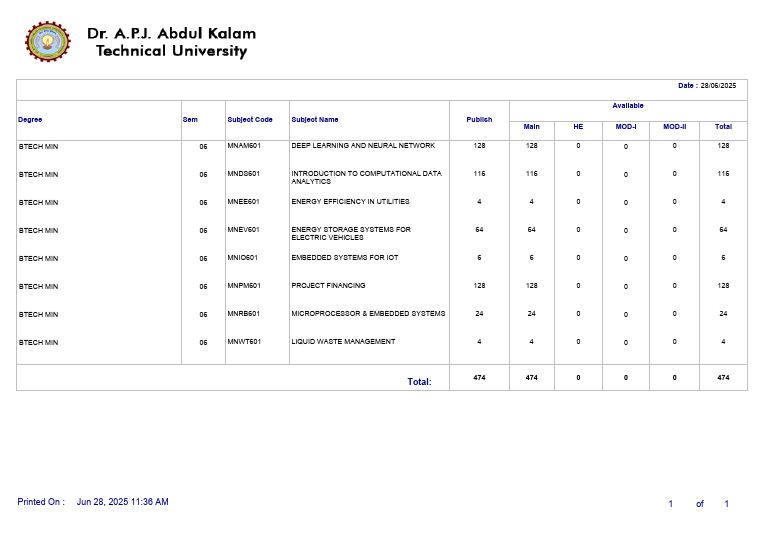This screenshot has width=768, height=544.
Task: Click the Main grand total 474
Action: (531, 378)
